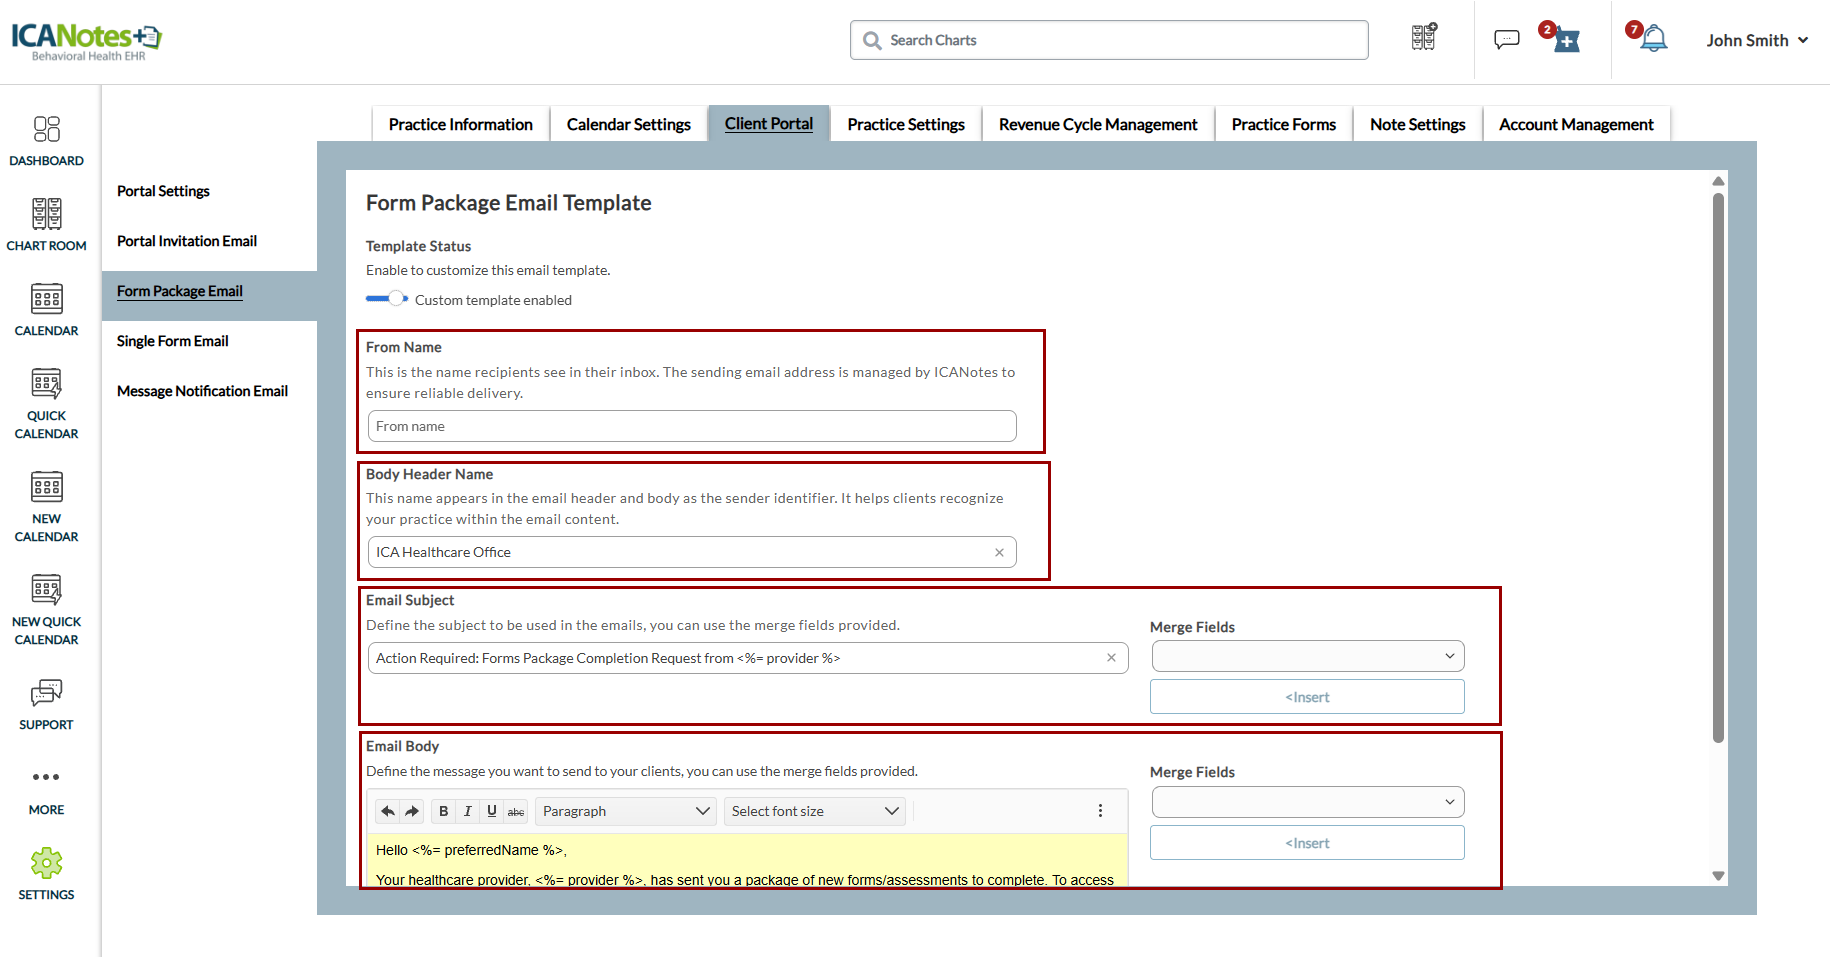Open the Dashboard from the sidebar

[46, 140]
